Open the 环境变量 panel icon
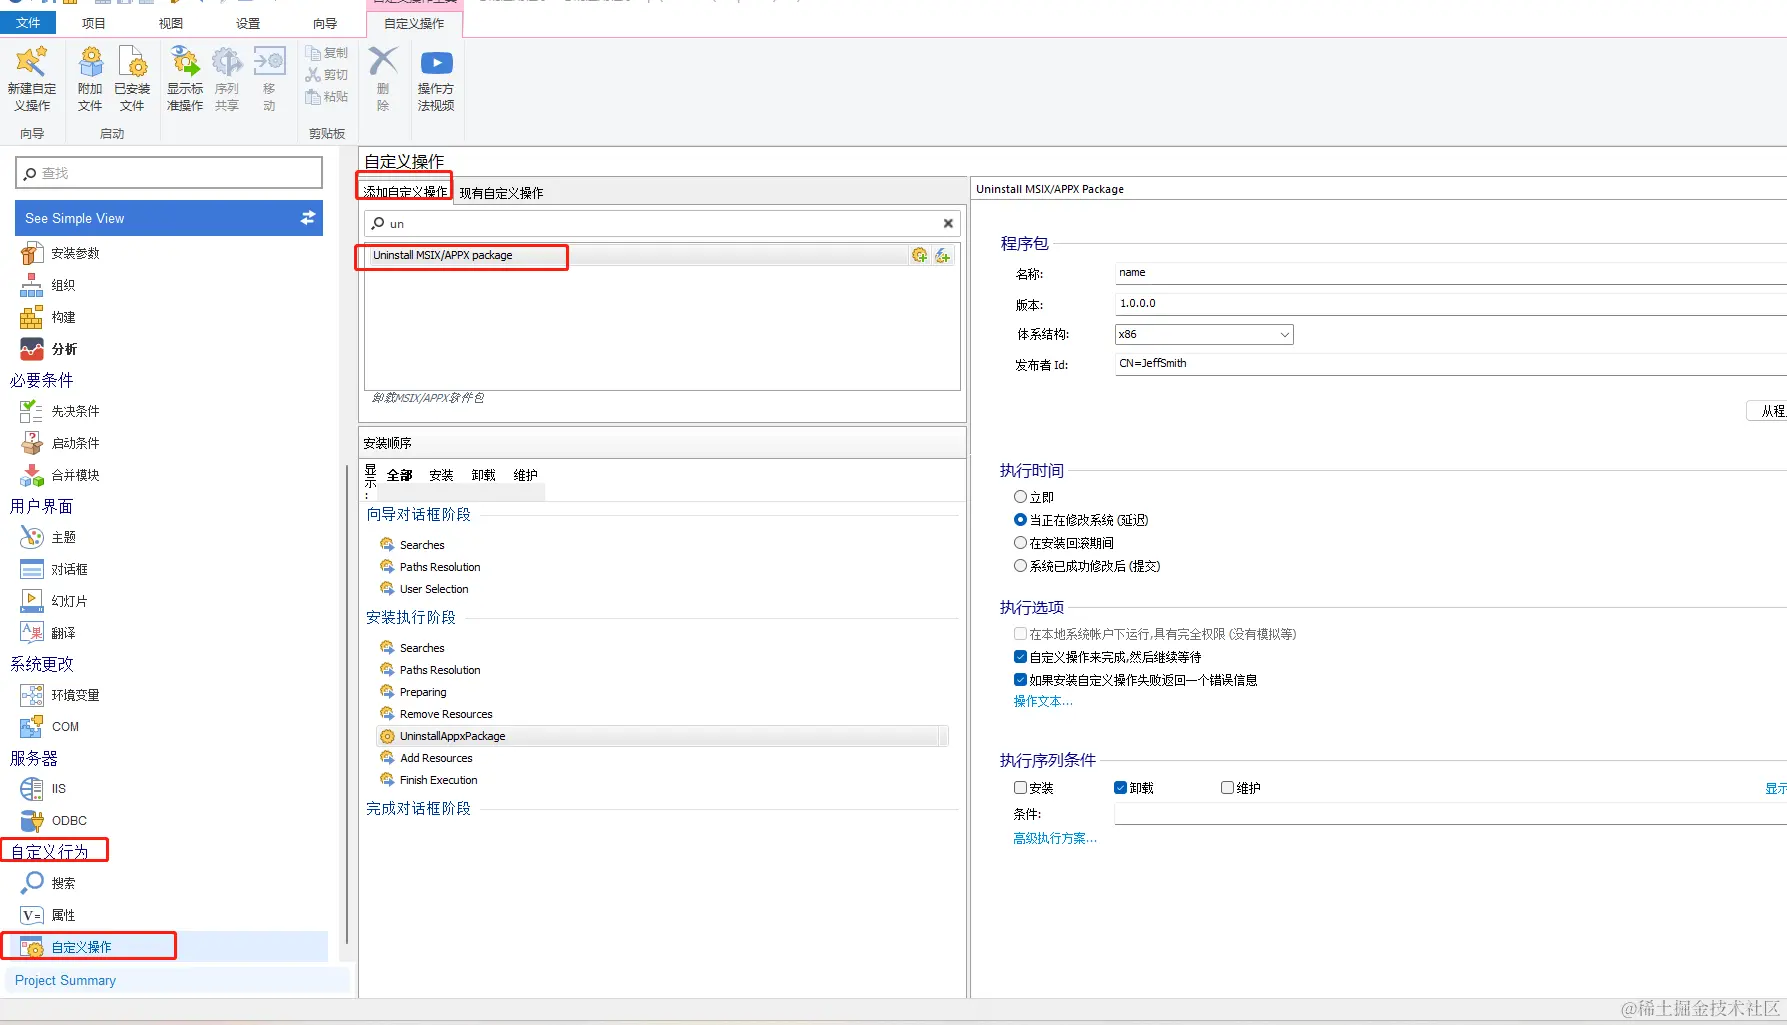This screenshot has width=1787, height=1025. [31, 694]
